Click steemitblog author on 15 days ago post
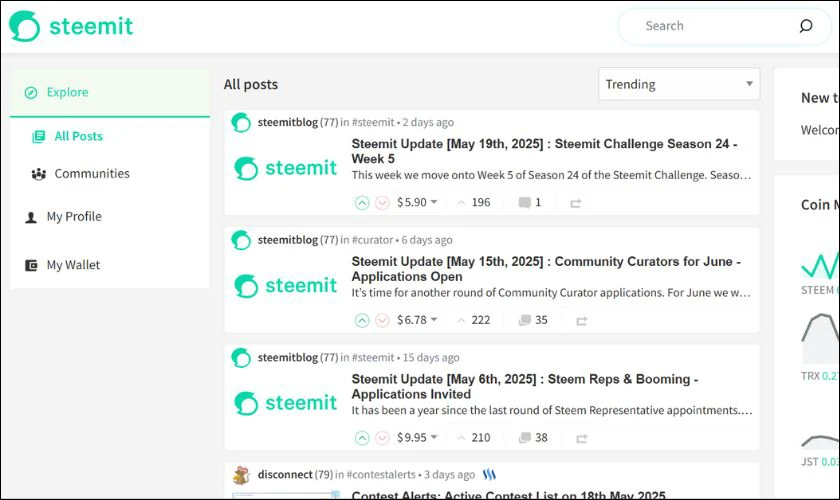Image resolution: width=840 pixels, height=500 pixels. point(288,357)
